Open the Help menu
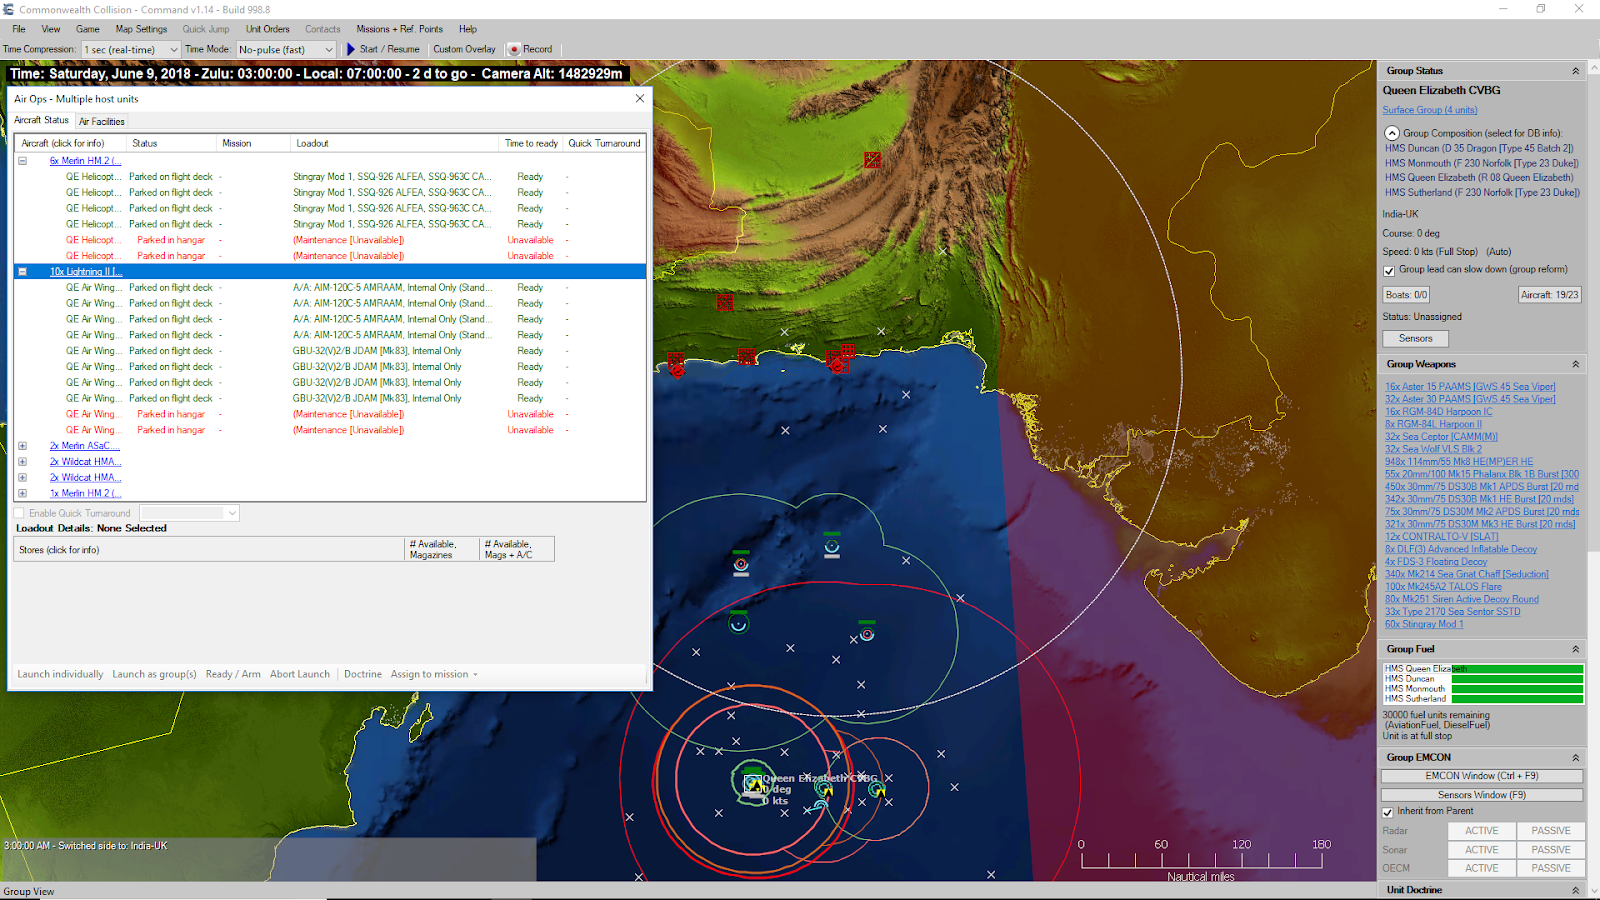The image size is (1600, 900). click(x=468, y=29)
